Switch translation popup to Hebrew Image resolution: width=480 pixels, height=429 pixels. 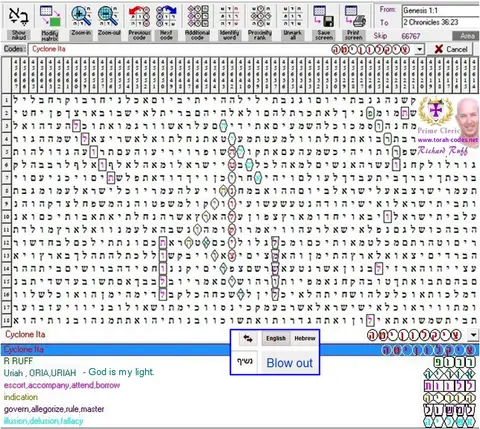[305, 339]
